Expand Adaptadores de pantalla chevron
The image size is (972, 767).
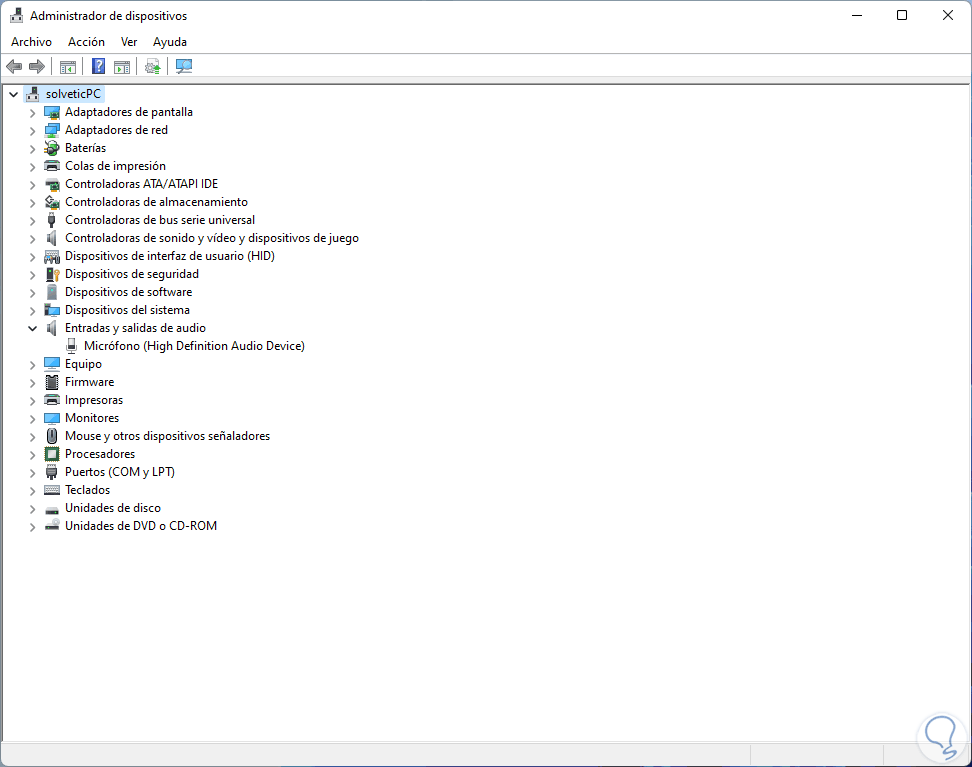pos(32,113)
